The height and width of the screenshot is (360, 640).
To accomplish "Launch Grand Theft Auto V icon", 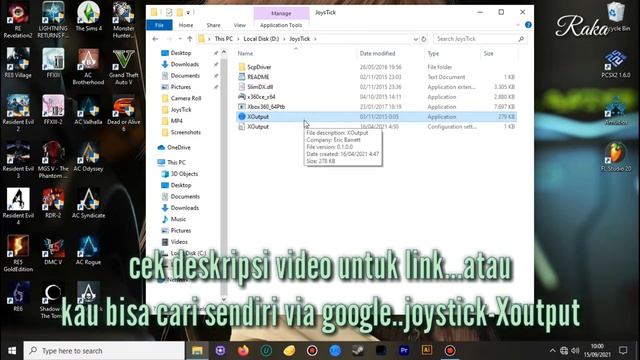I will [124, 67].
